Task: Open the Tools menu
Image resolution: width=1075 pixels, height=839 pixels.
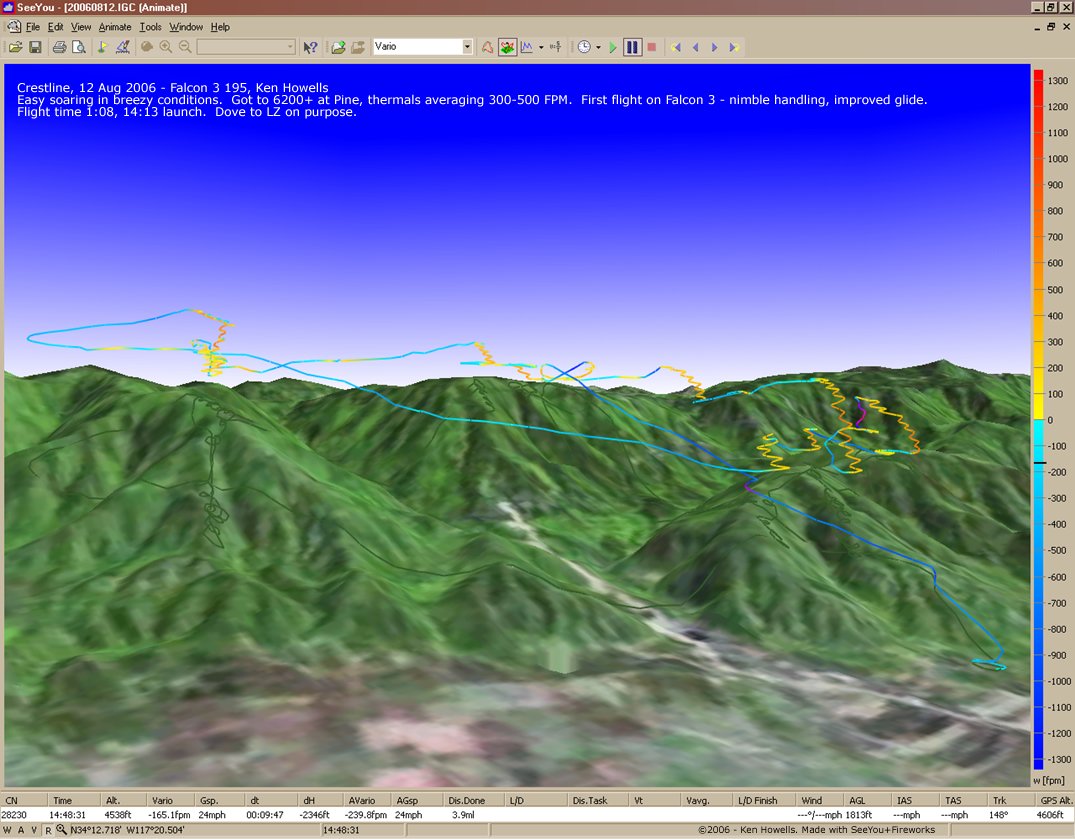Action: (150, 27)
